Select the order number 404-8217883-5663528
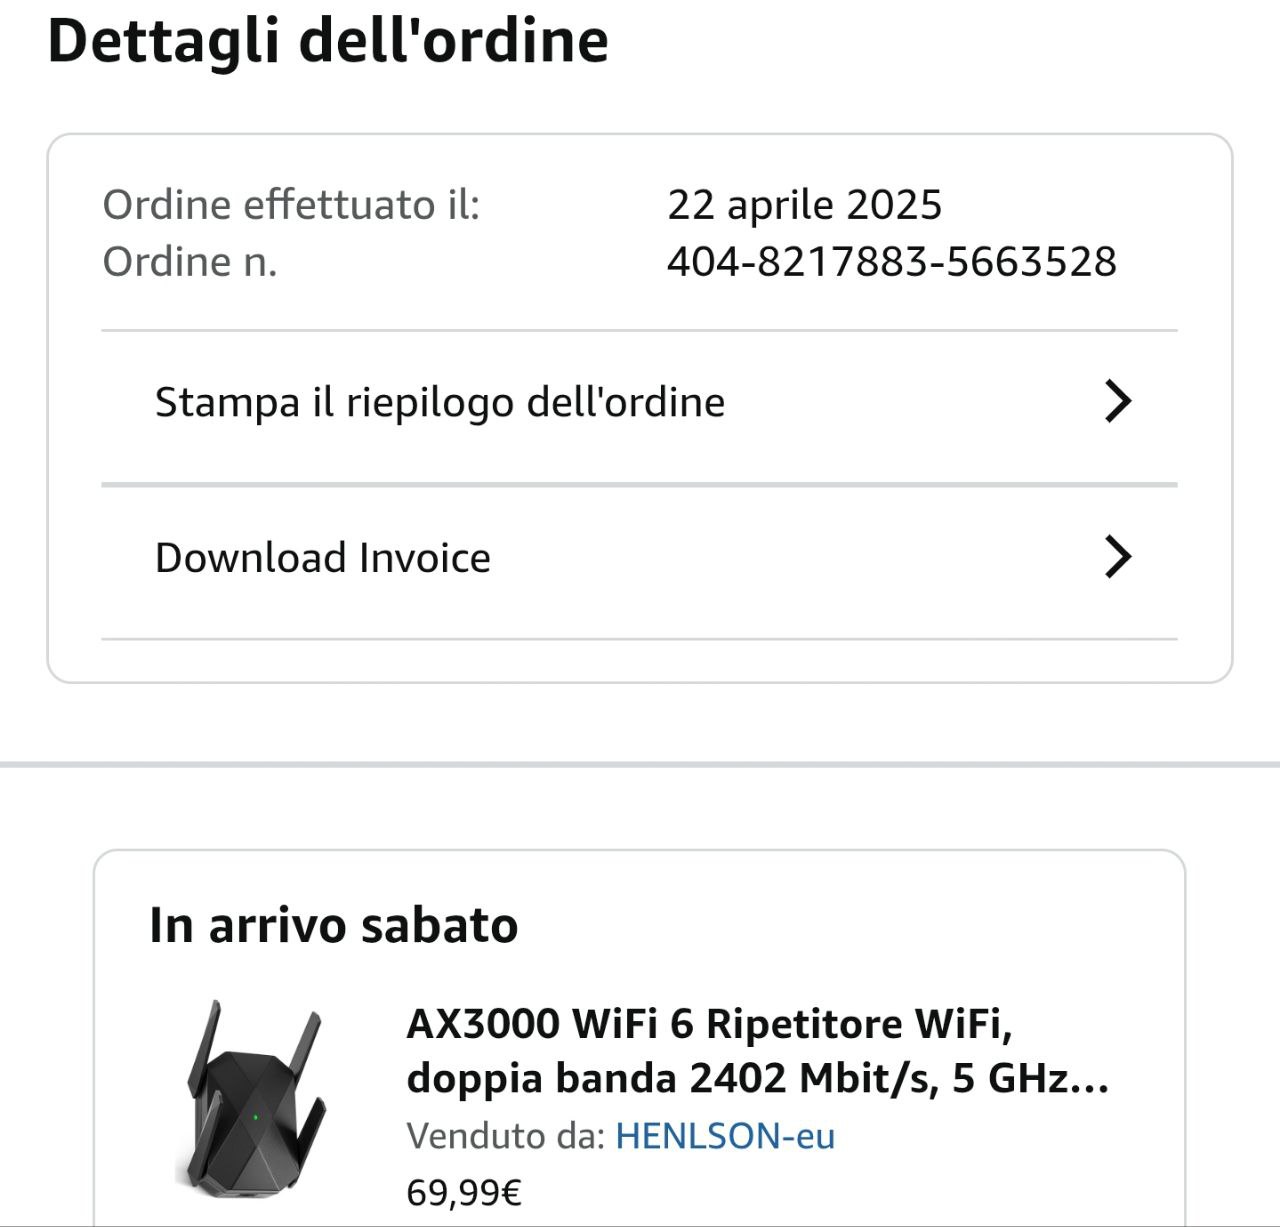The image size is (1280, 1227). pos(891,262)
